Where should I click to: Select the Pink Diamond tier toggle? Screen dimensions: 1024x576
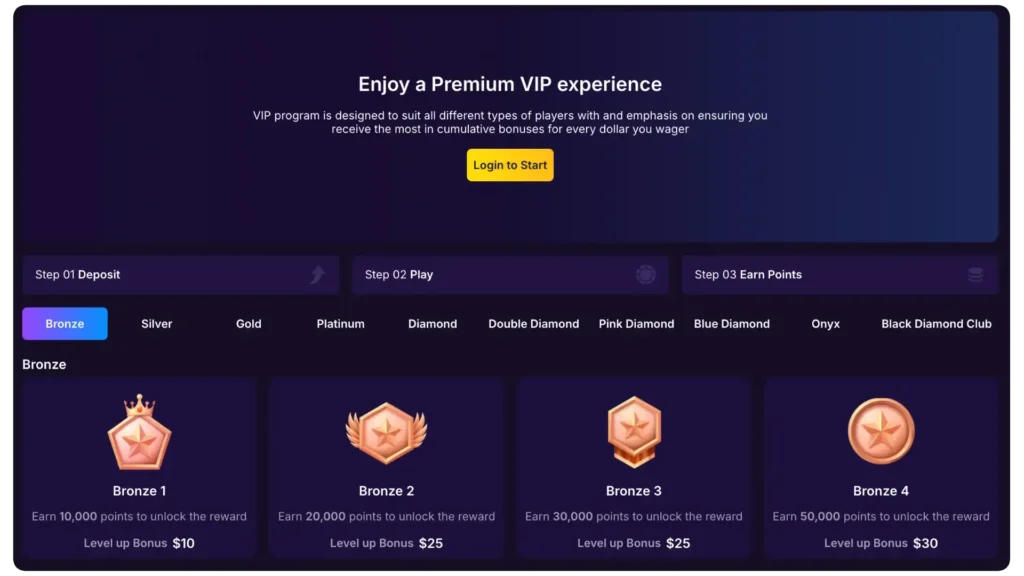(x=636, y=323)
